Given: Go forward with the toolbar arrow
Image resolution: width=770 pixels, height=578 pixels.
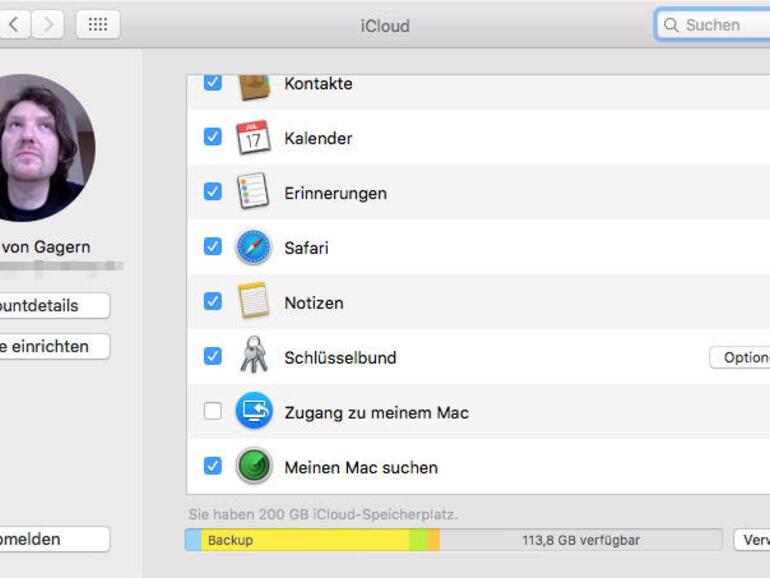Looking at the screenshot, I should click(x=48, y=25).
